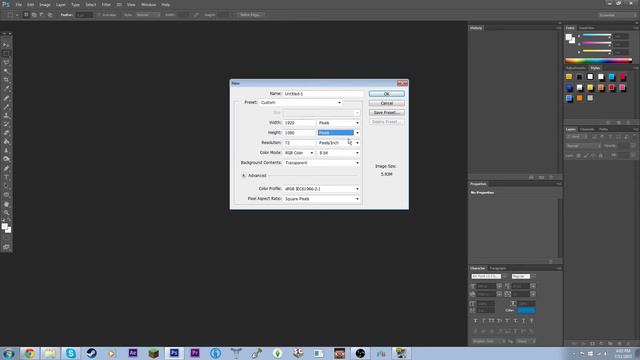Select the Horizontal Type tool

[6, 177]
